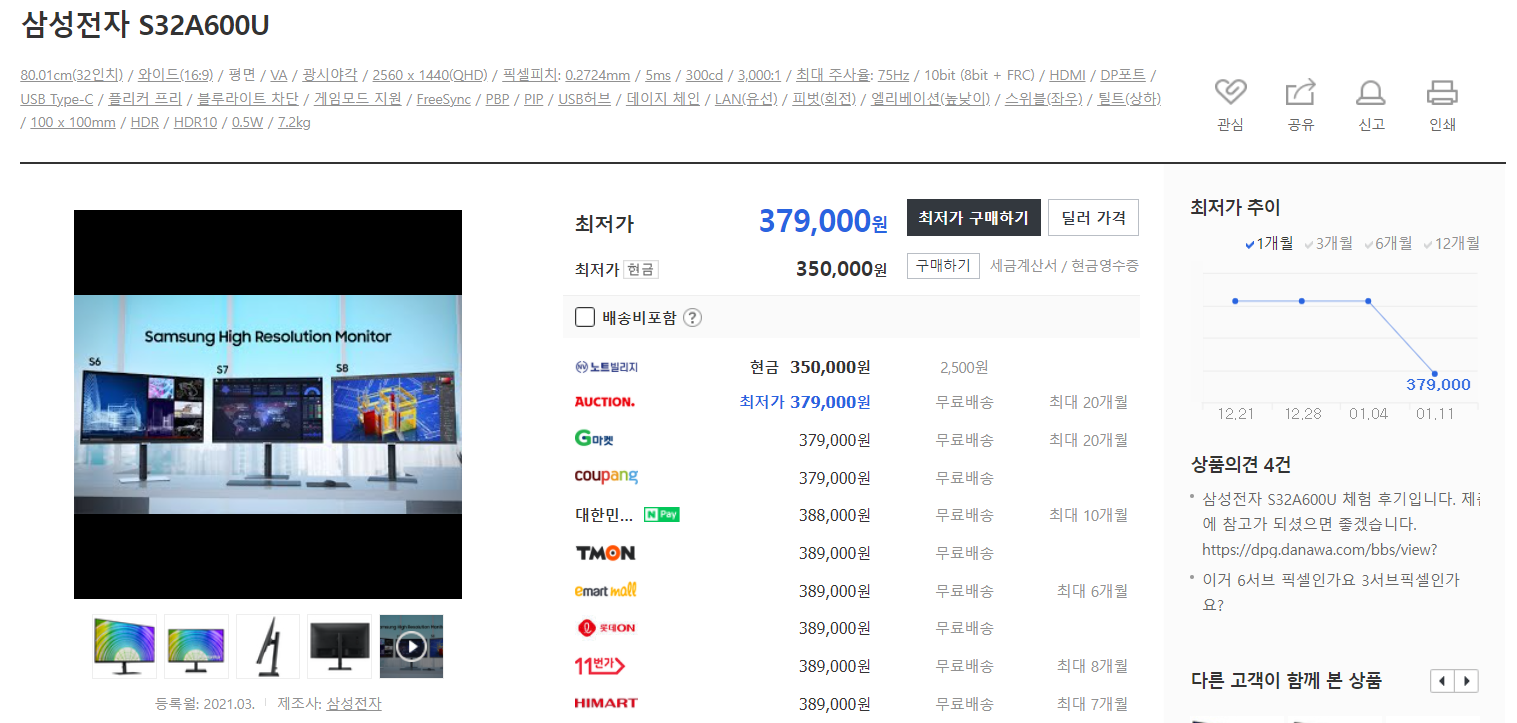1517x723 pixels.
Task: Click 노트빌리지's 현금 350,000원 price
Action: (x=810, y=367)
